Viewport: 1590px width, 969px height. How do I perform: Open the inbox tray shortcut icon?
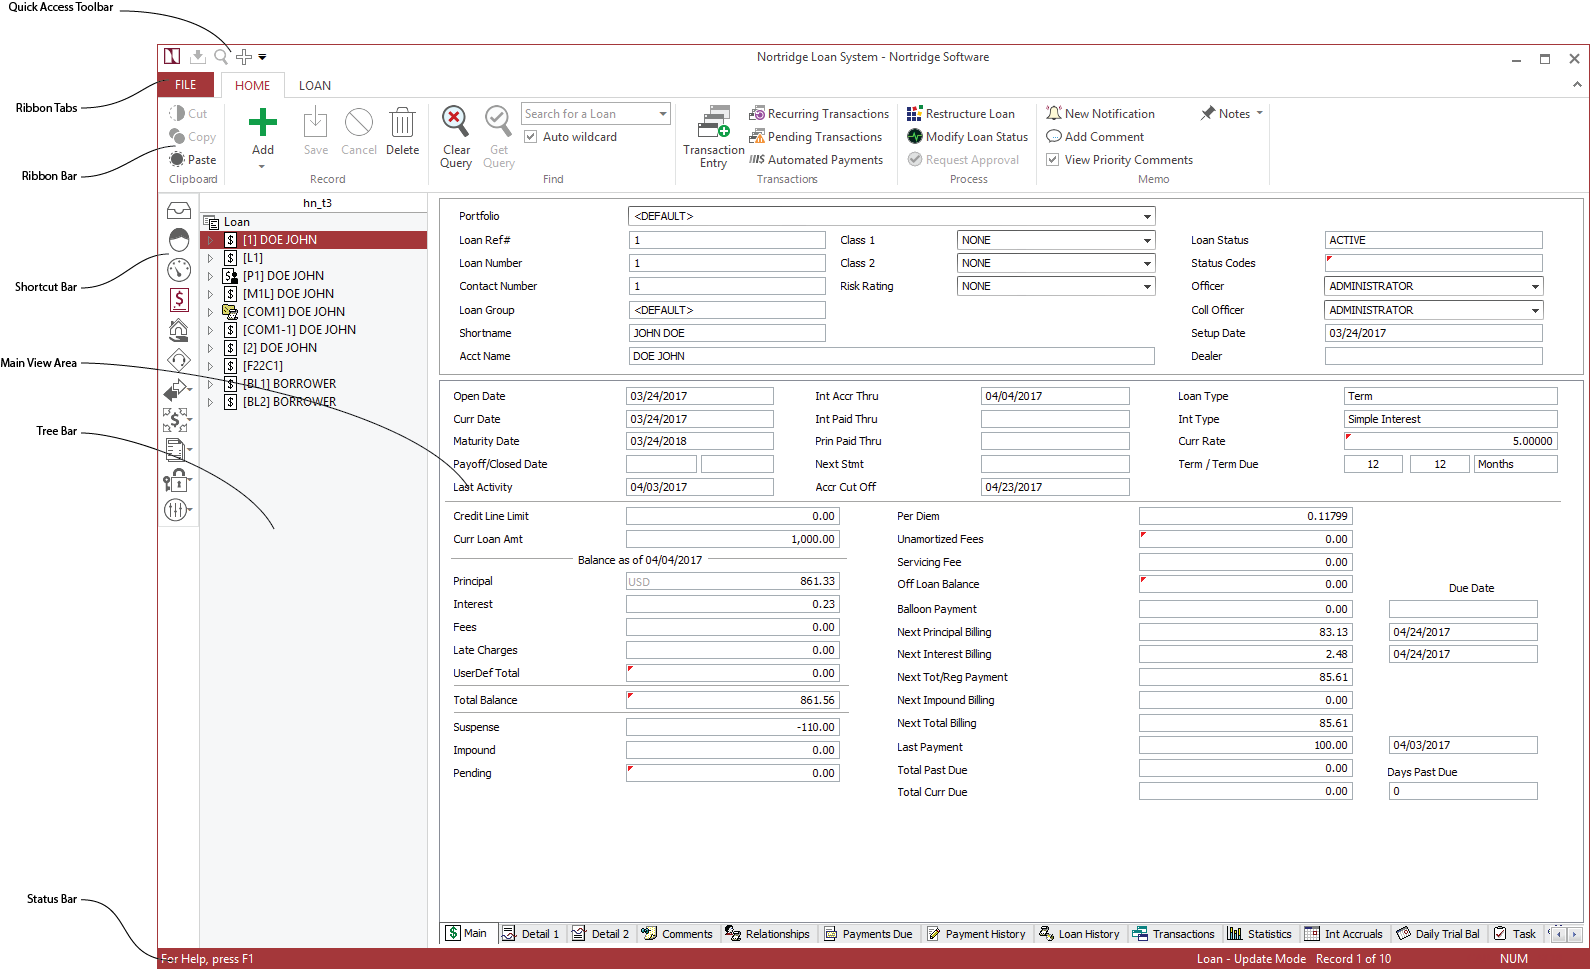point(179,210)
